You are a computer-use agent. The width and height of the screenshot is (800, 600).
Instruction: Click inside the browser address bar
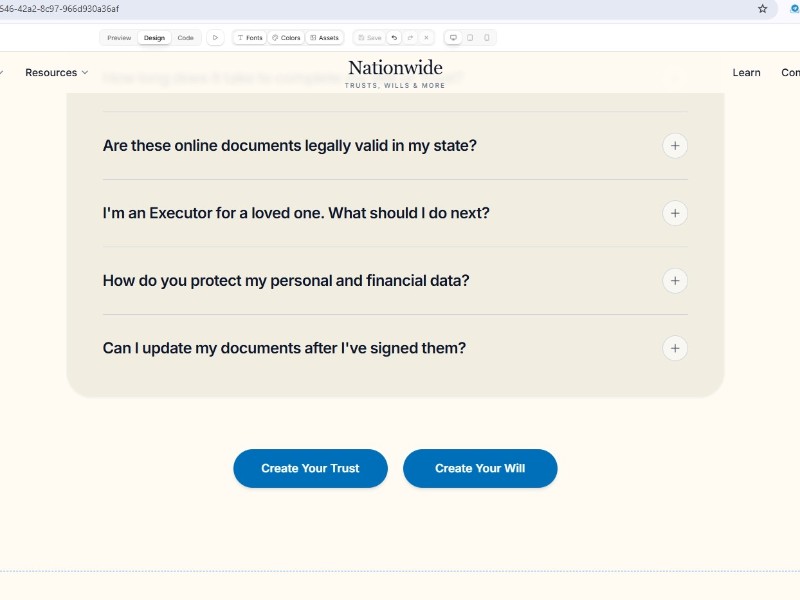click(x=300, y=8)
